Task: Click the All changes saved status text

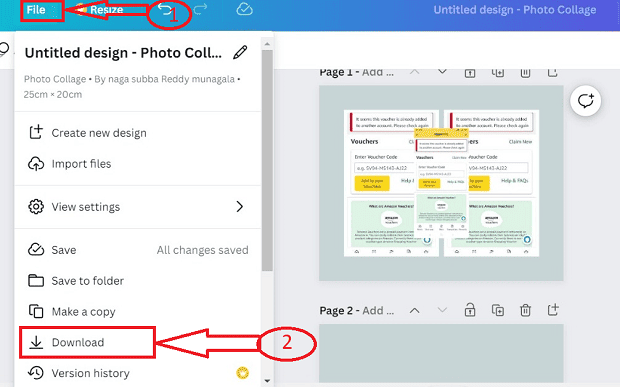Action: pyautogui.click(x=202, y=250)
